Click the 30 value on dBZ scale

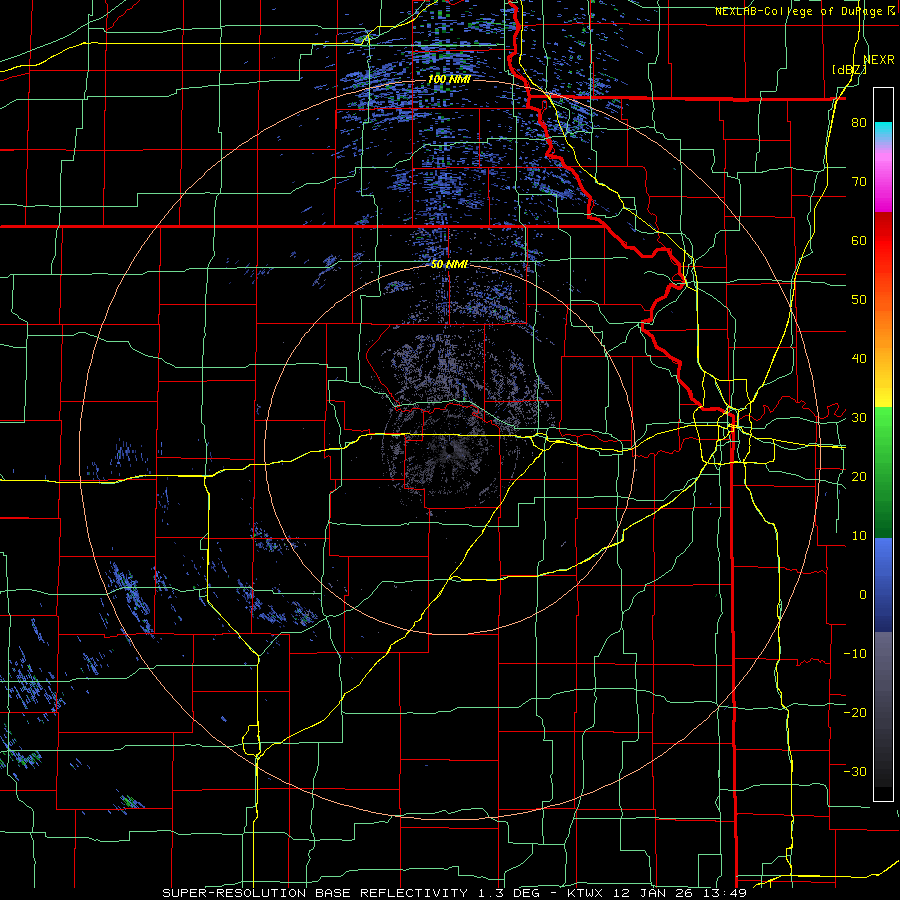[859, 418]
